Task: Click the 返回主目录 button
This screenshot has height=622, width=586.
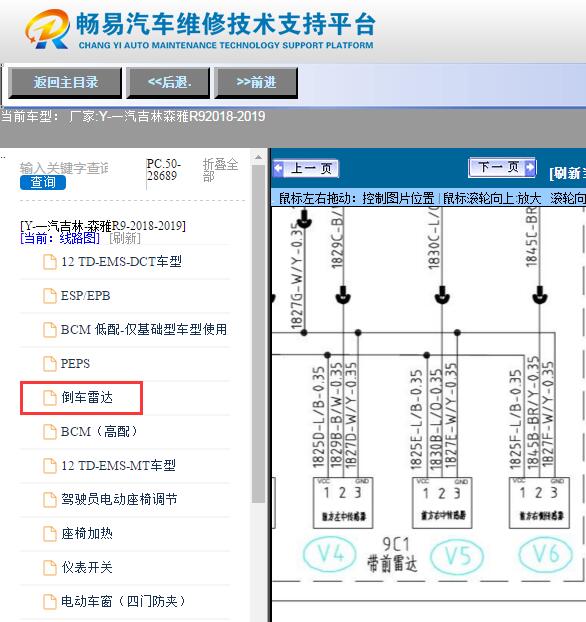Action: point(65,83)
